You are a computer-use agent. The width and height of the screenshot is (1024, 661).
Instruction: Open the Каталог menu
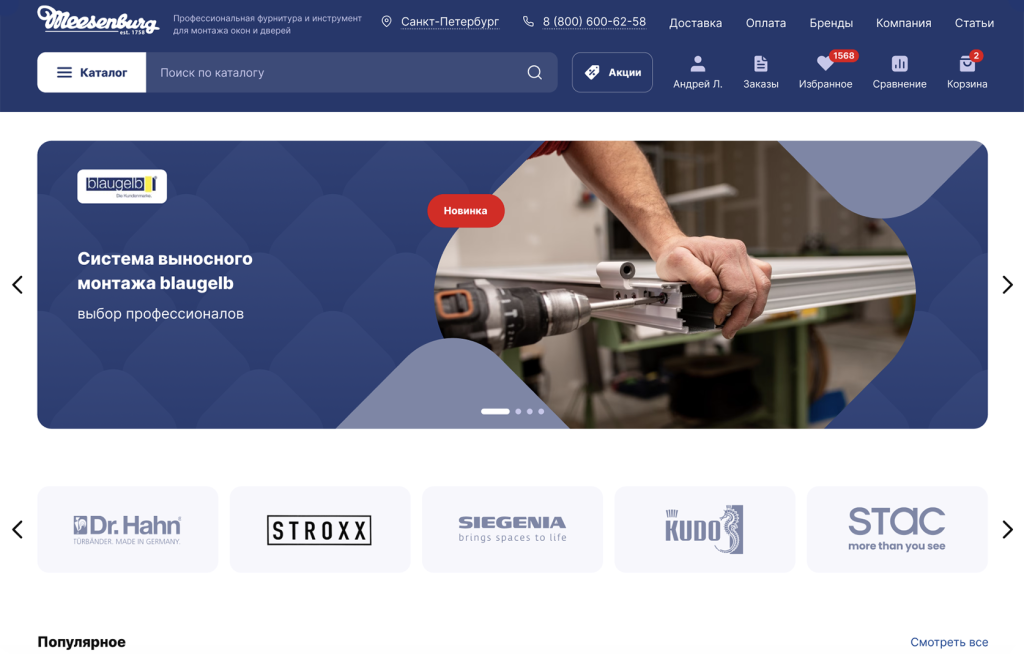[92, 73]
